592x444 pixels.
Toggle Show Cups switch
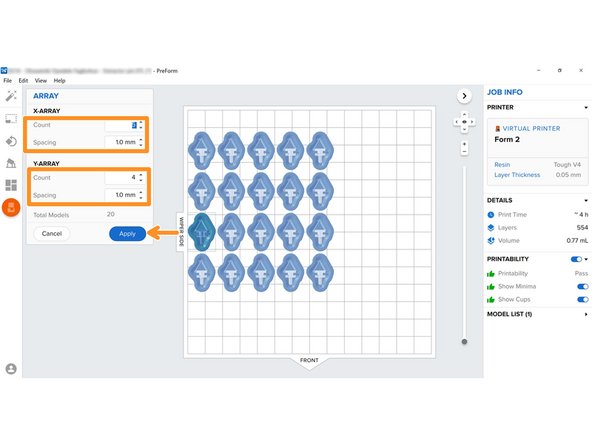[x=583, y=299]
